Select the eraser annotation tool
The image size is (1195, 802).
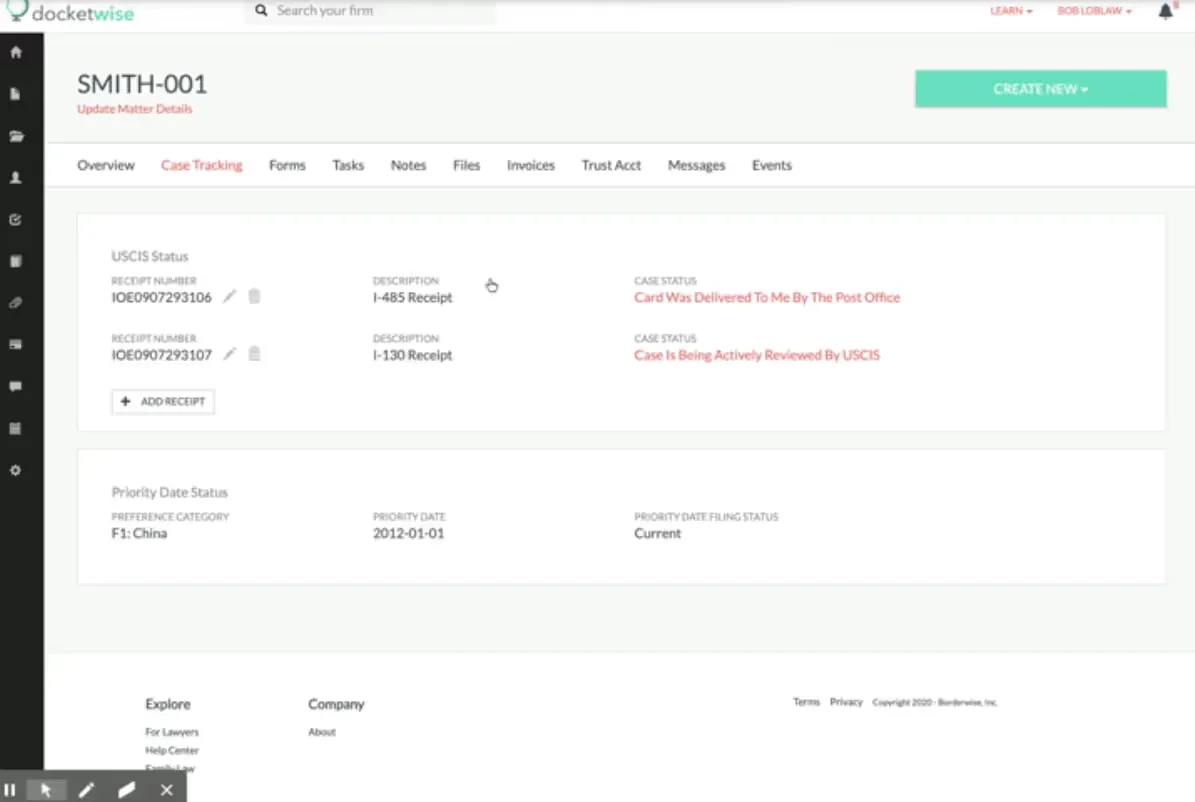pyautogui.click(x=126, y=789)
